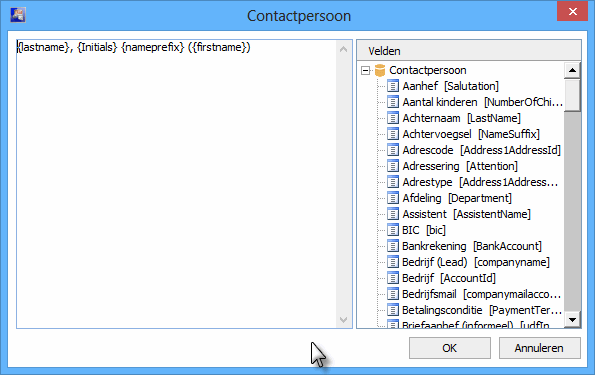Viewport: 595px width, 375px height.
Task: Click in the name format text area
Action: (x=176, y=184)
